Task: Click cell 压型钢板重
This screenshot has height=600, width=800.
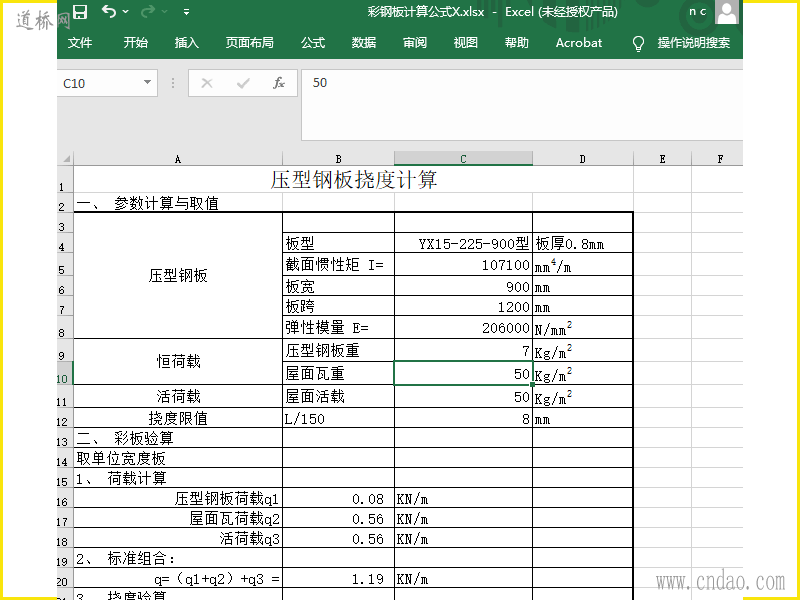Action: (x=338, y=350)
